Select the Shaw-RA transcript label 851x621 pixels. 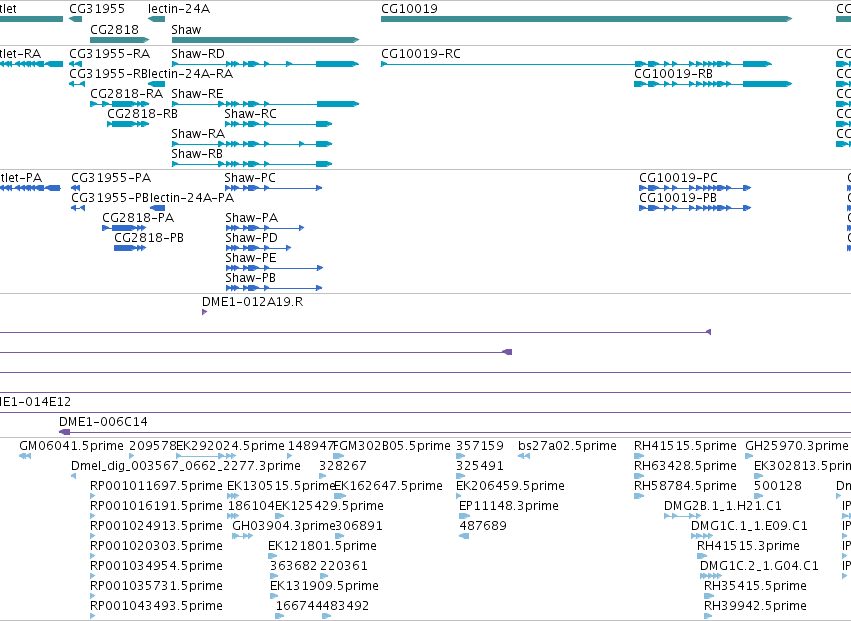coord(198,134)
